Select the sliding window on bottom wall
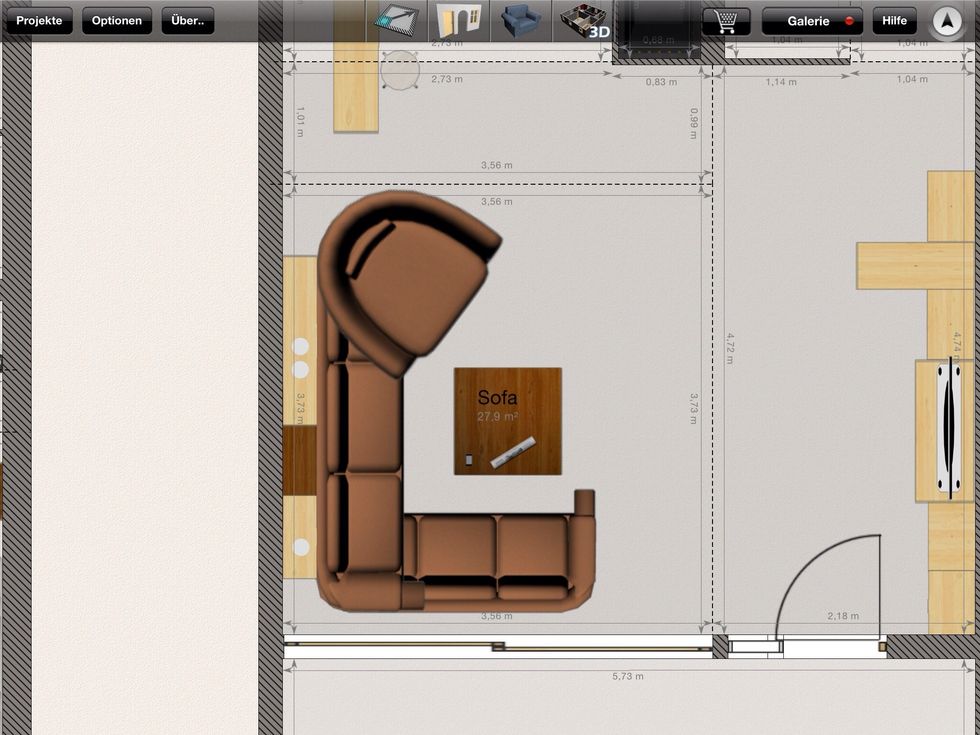980x735 pixels. click(x=497, y=647)
